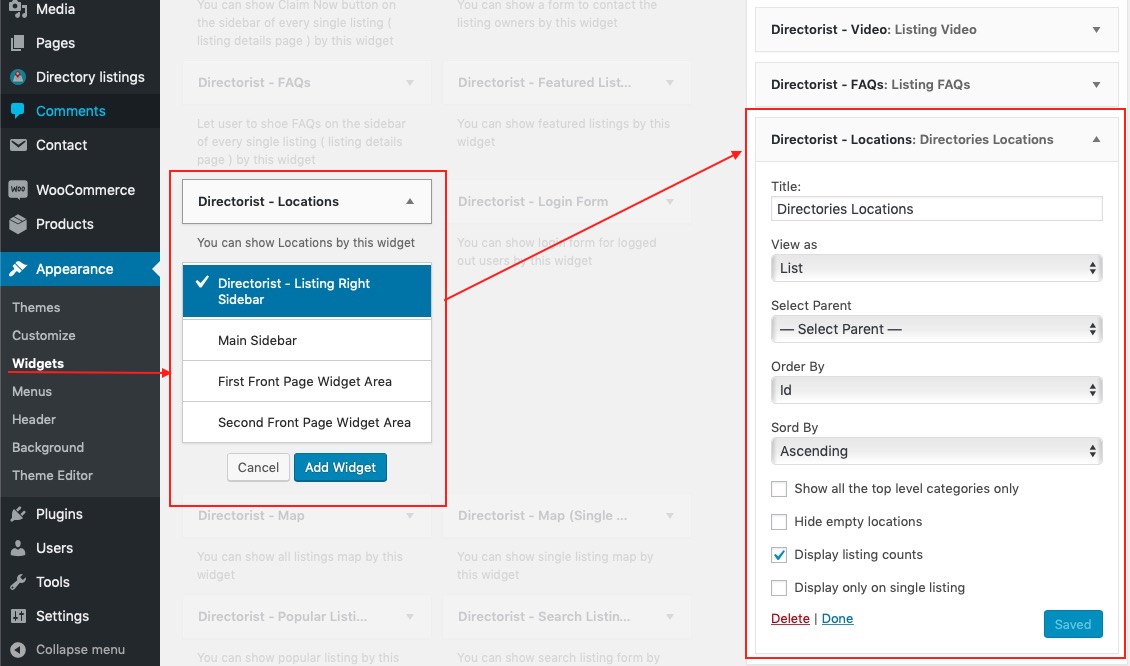This screenshot has width=1130, height=666.
Task: Expand Directorist - Featured List widget arrow
Action: [x=670, y=83]
